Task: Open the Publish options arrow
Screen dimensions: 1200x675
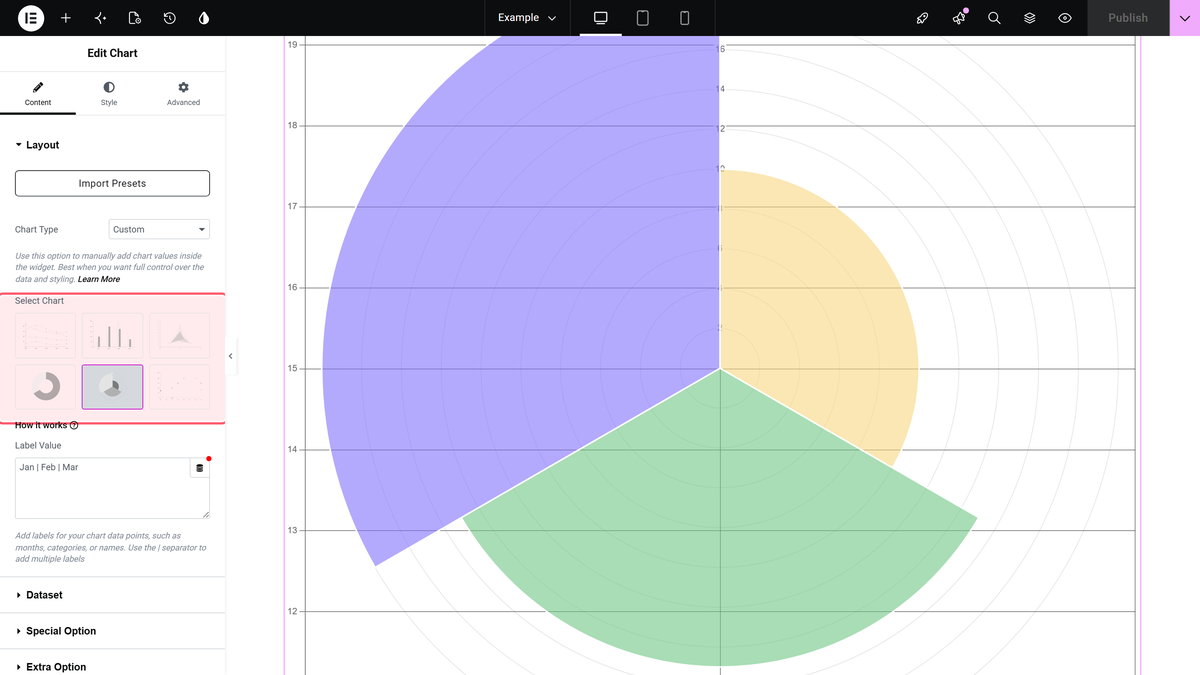Action: (1185, 18)
